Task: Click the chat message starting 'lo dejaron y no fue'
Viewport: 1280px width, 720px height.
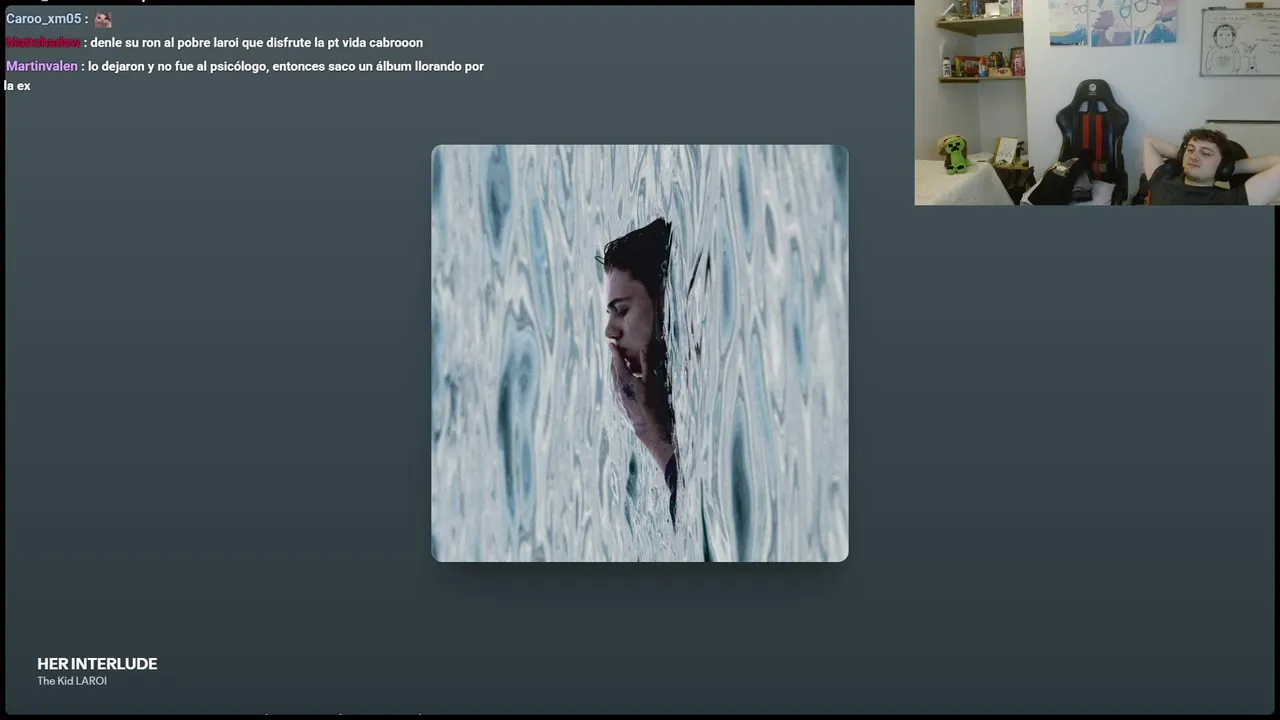Action: point(245,76)
